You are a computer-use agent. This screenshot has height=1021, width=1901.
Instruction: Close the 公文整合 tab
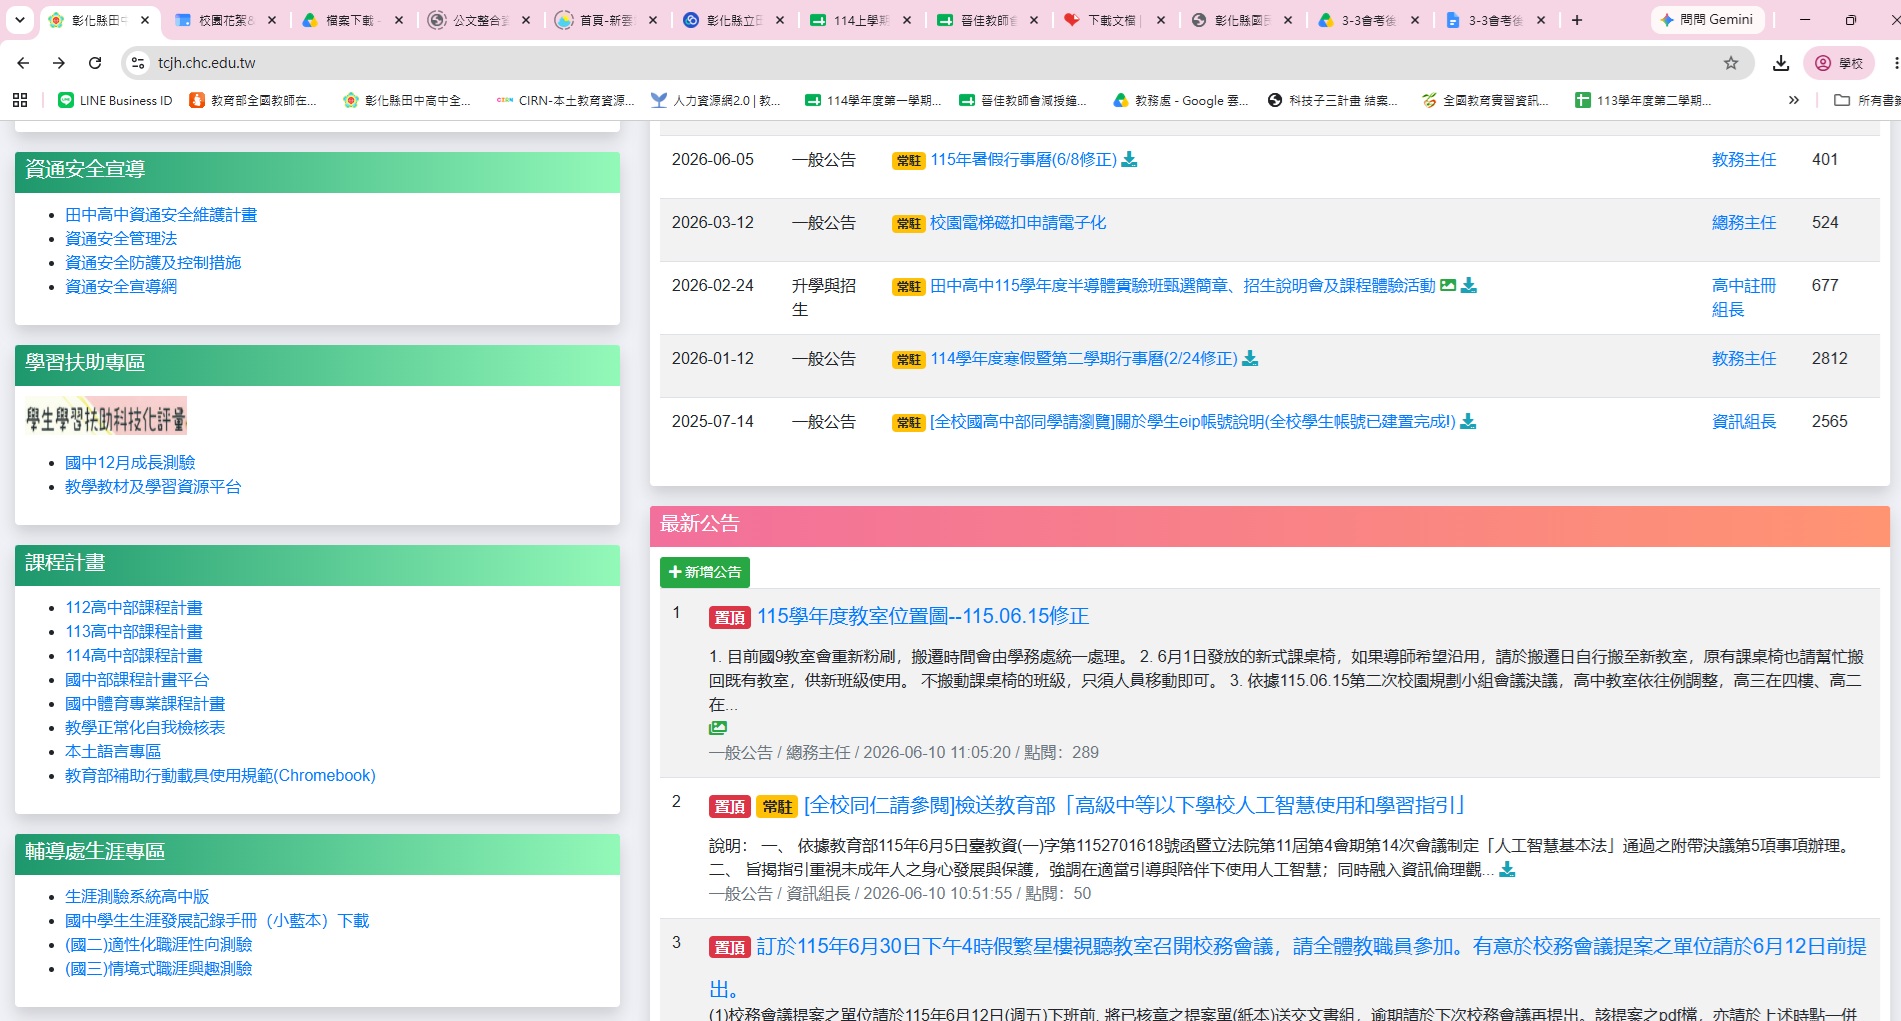526,20
